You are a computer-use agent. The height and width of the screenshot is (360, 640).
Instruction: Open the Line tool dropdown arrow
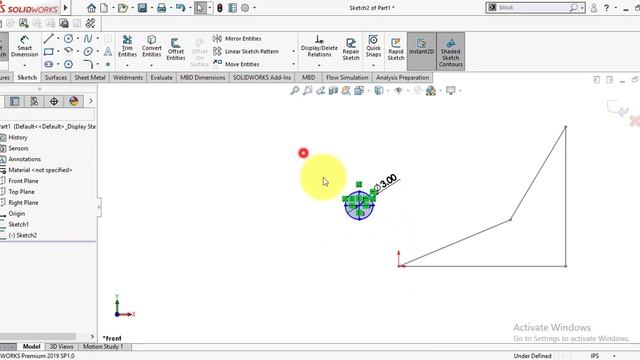pos(58,39)
